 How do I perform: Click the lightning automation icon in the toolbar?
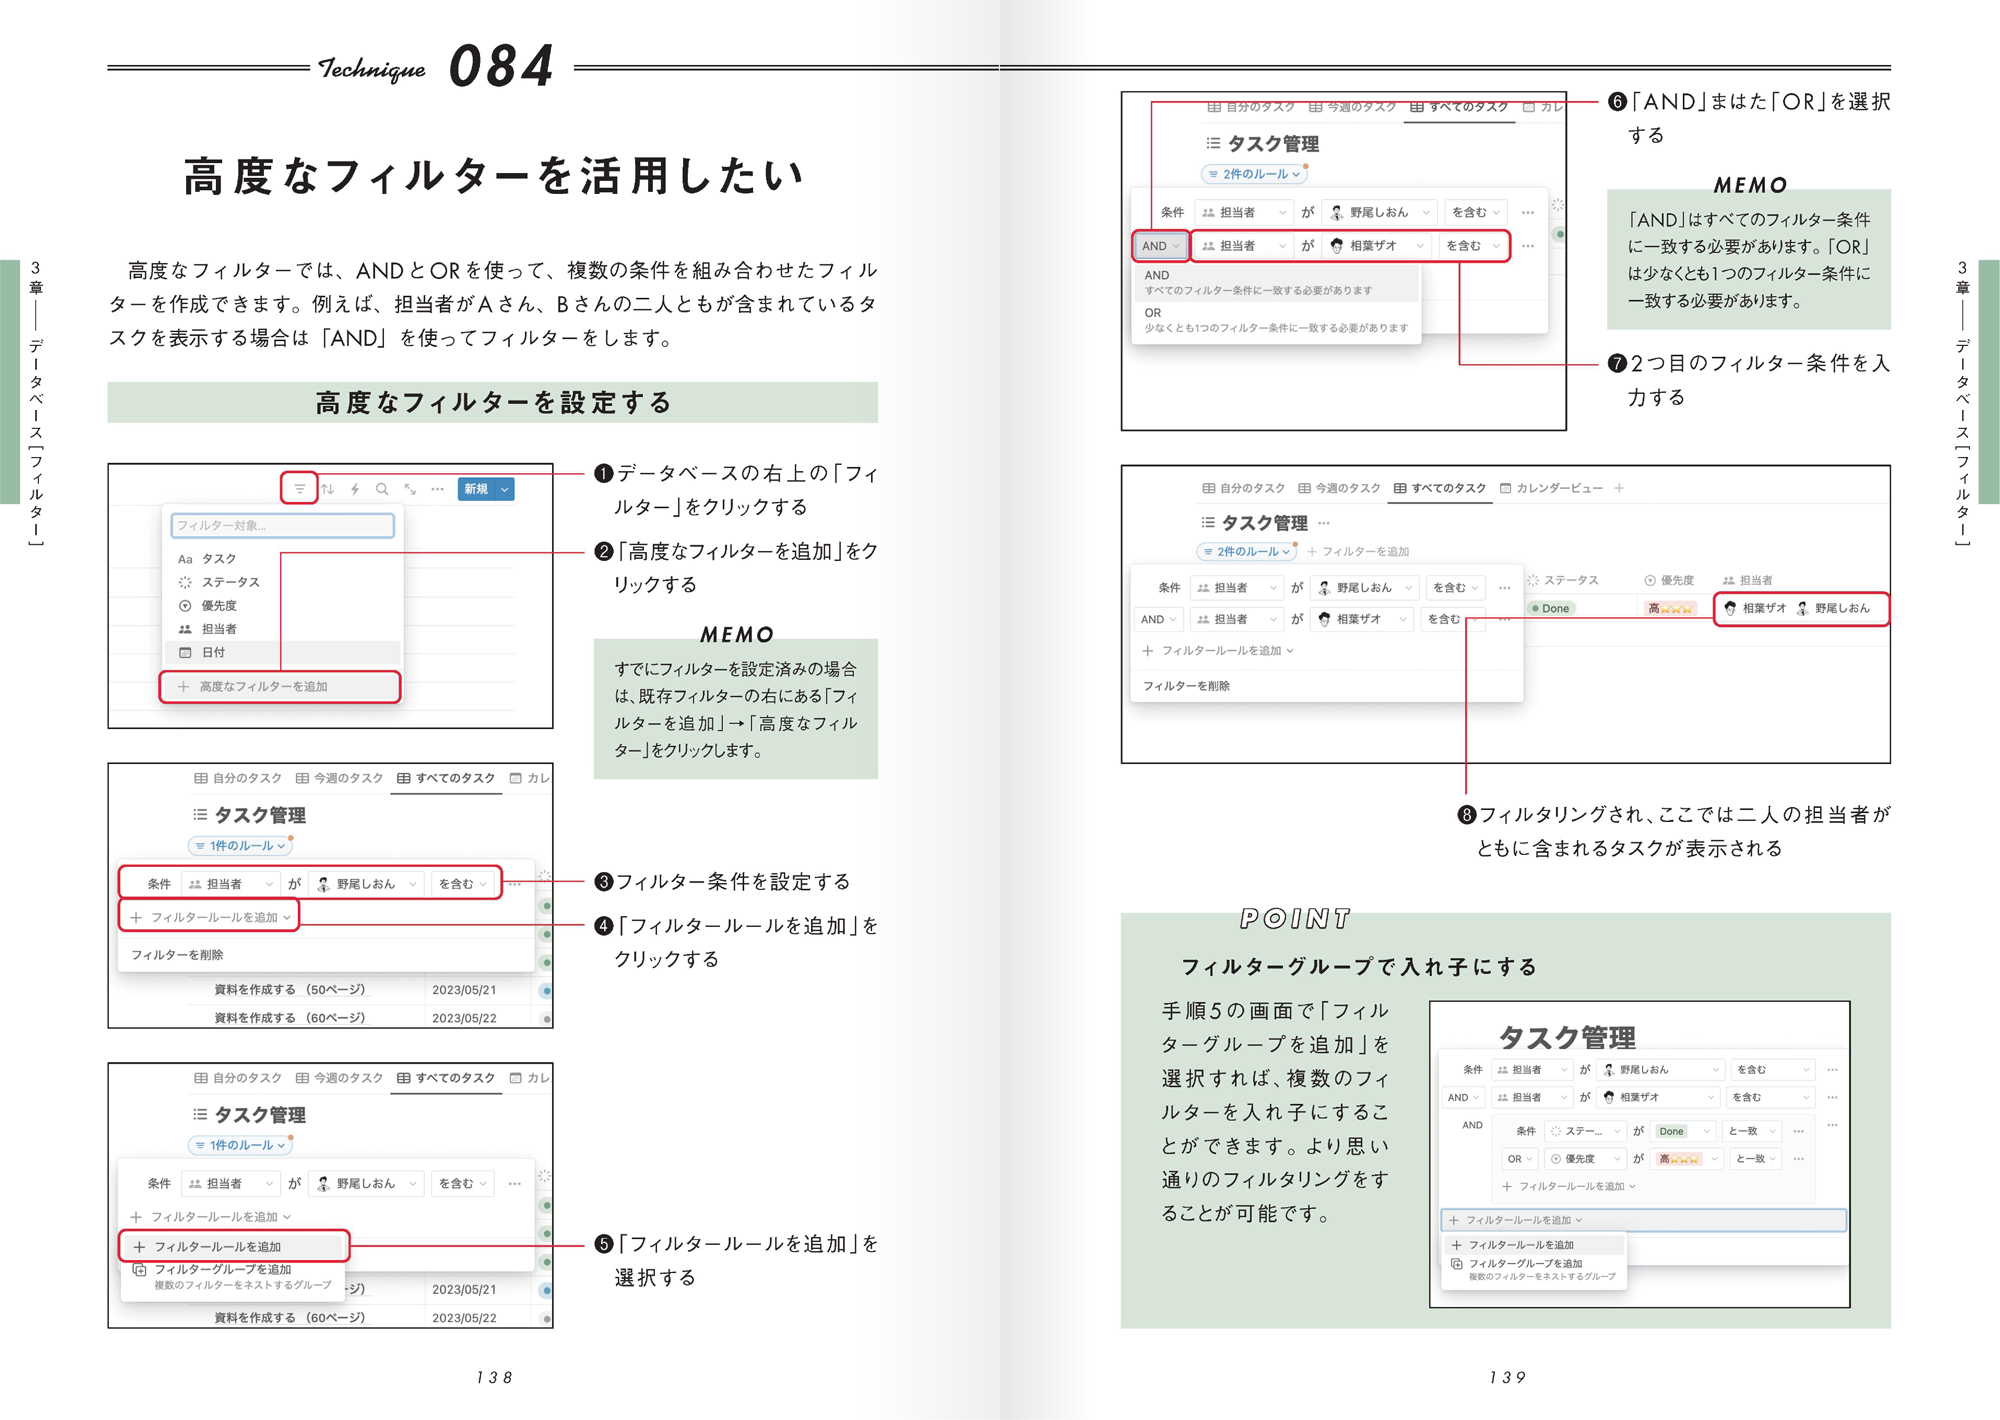pyautogui.click(x=355, y=489)
